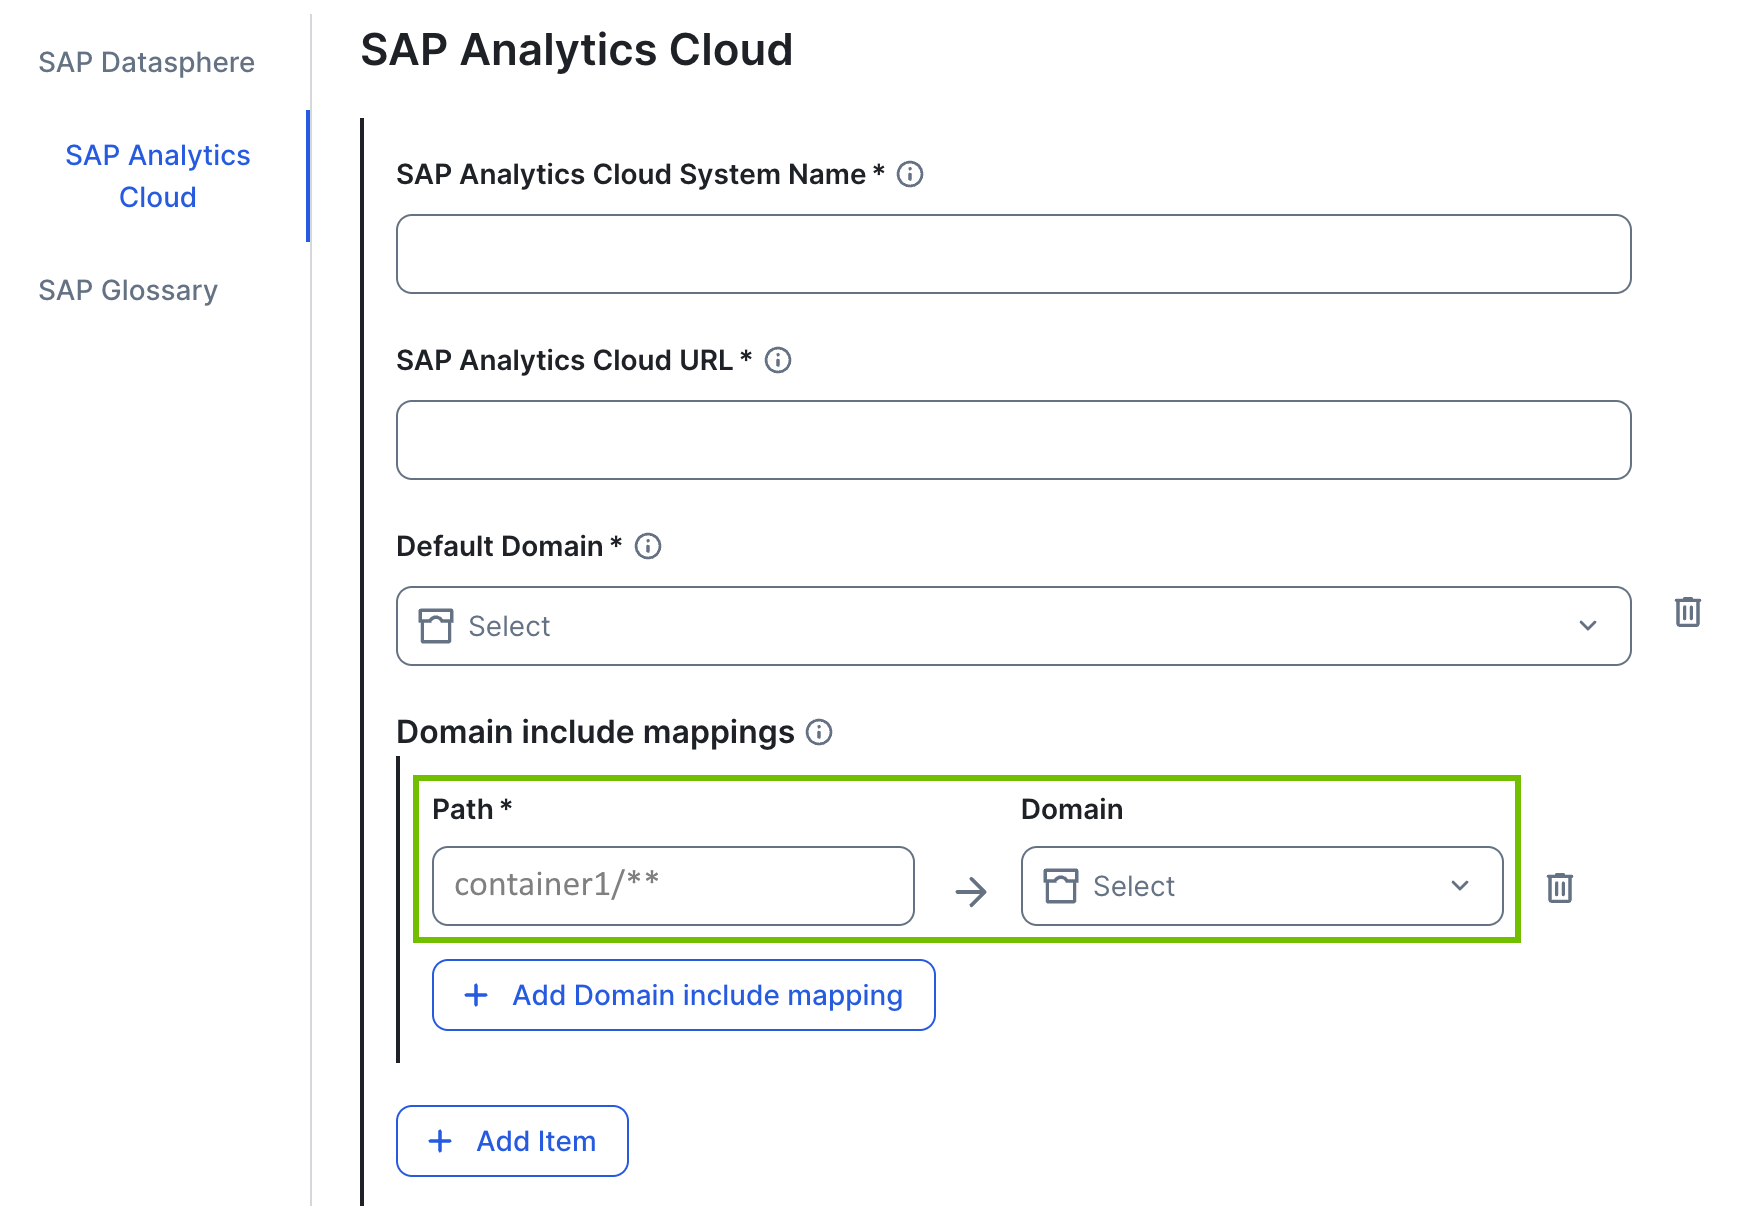
Task: Open the Default Domain dropdown
Action: click(1012, 626)
